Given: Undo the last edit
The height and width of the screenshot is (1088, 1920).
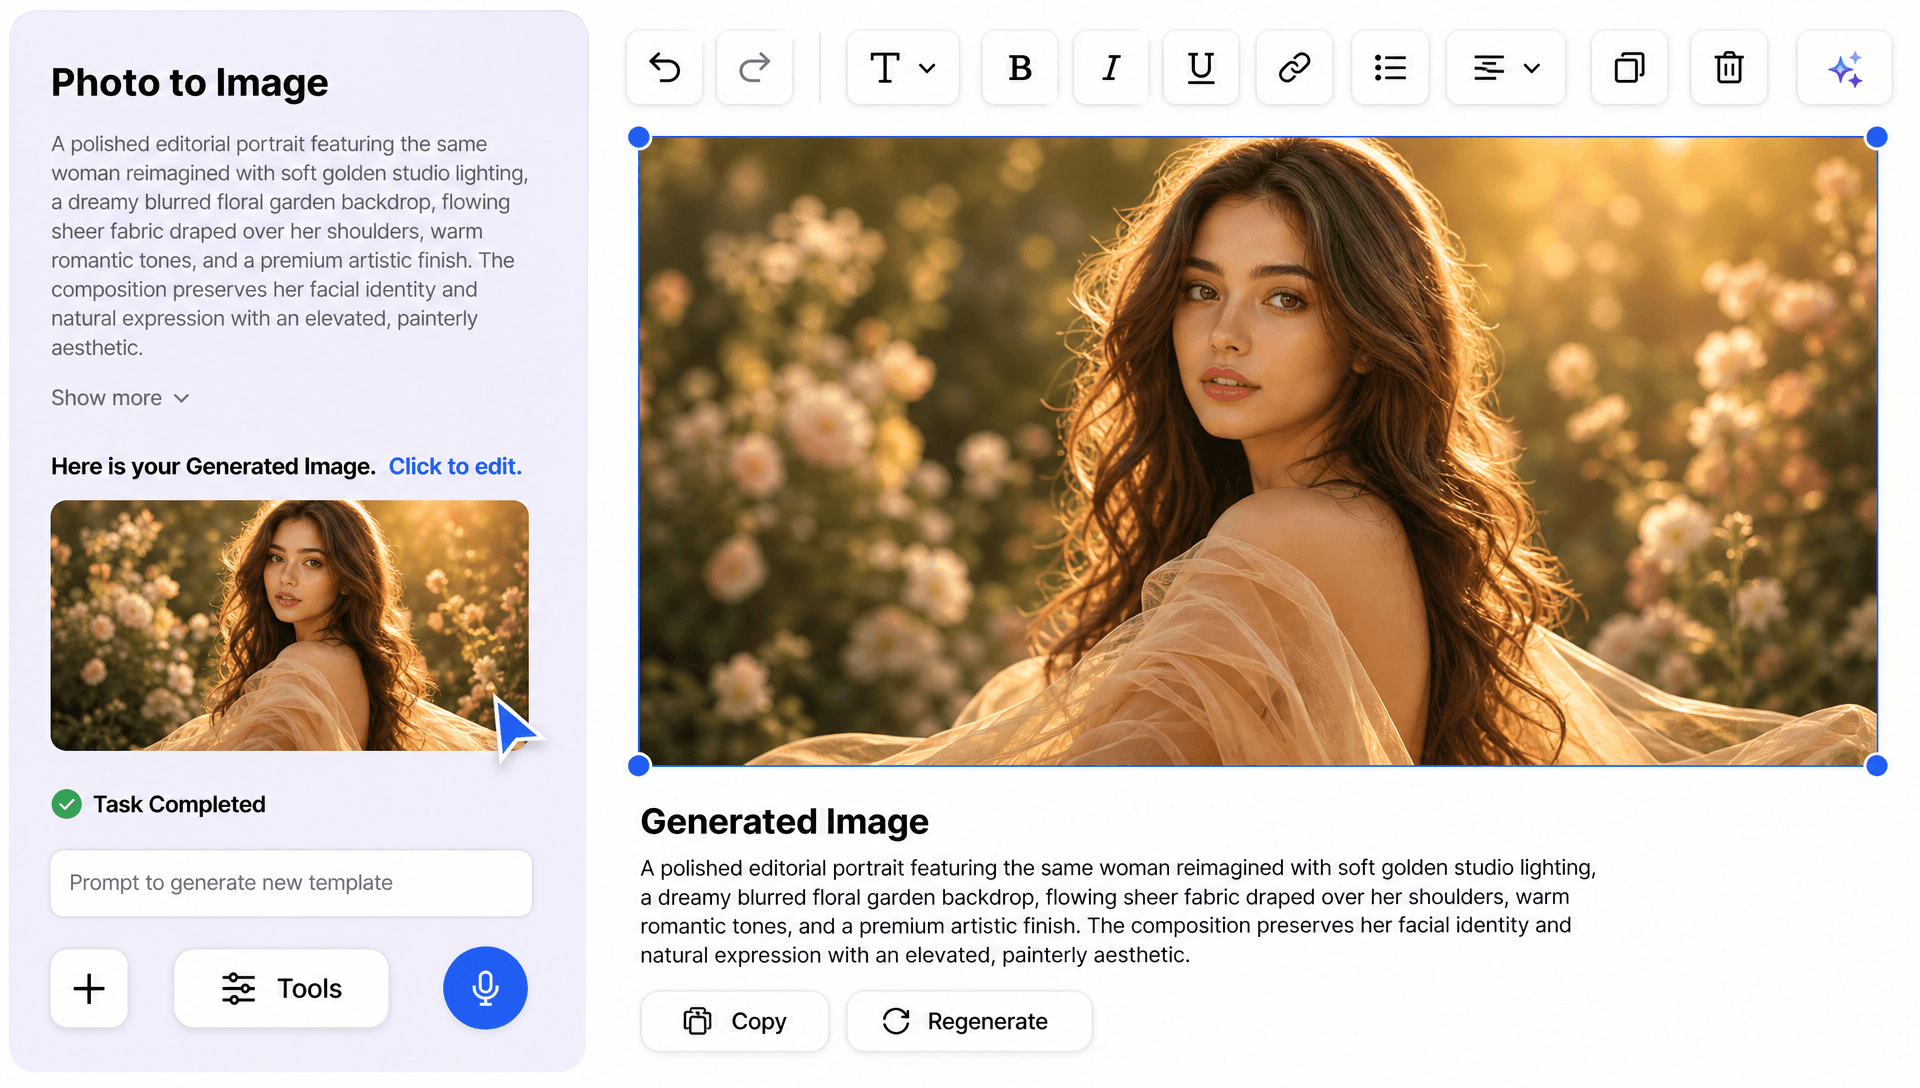Looking at the screenshot, I should pos(665,68).
